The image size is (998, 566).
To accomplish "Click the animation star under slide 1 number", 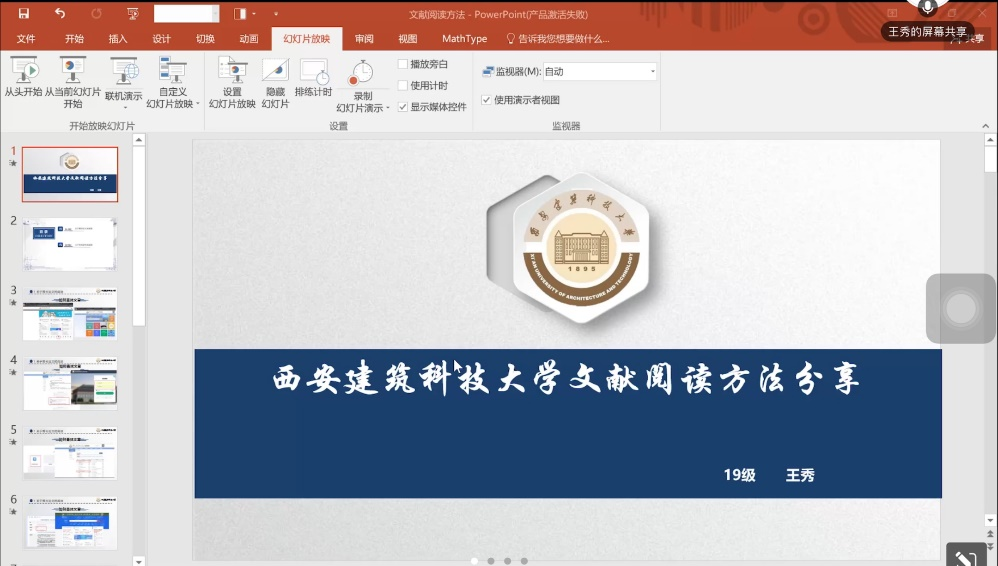I will [x=13, y=164].
